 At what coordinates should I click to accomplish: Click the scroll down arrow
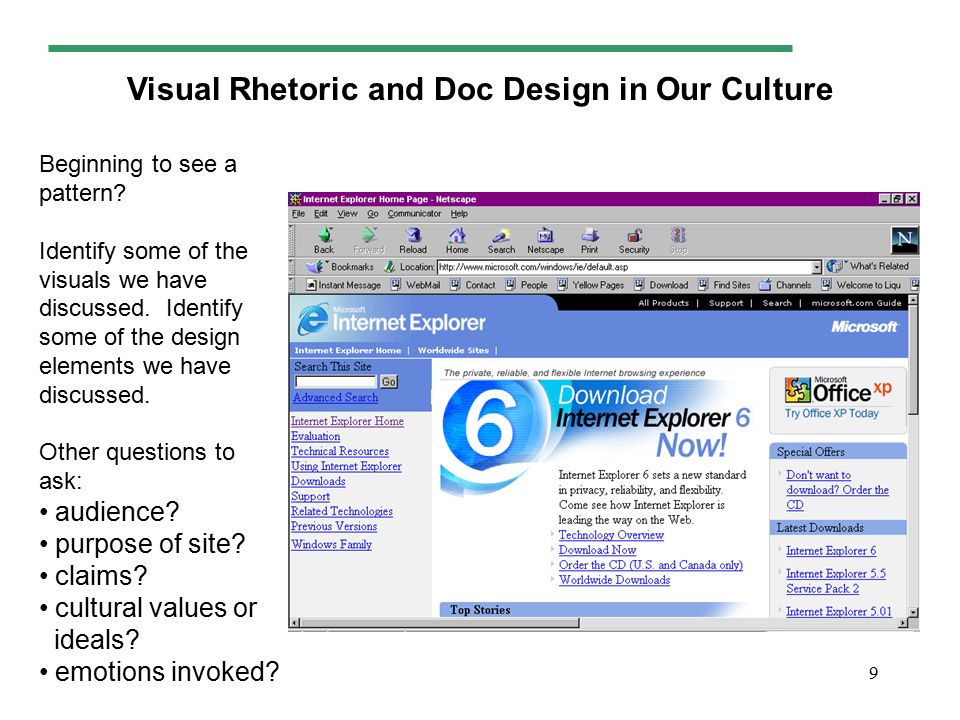click(x=913, y=612)
